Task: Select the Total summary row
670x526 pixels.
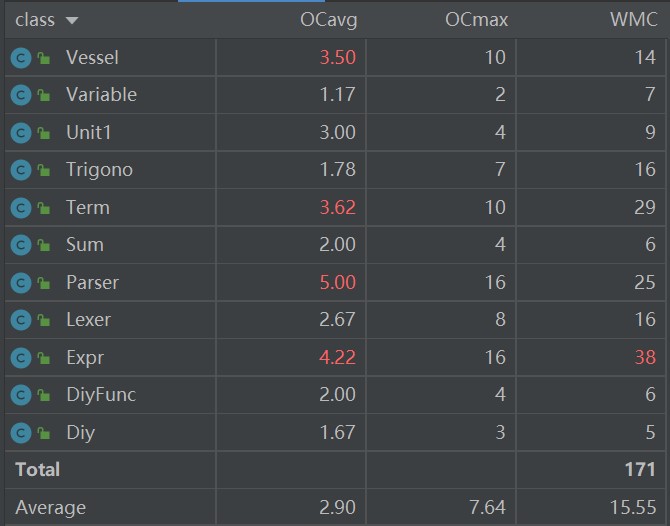Action: pos(37,469)
